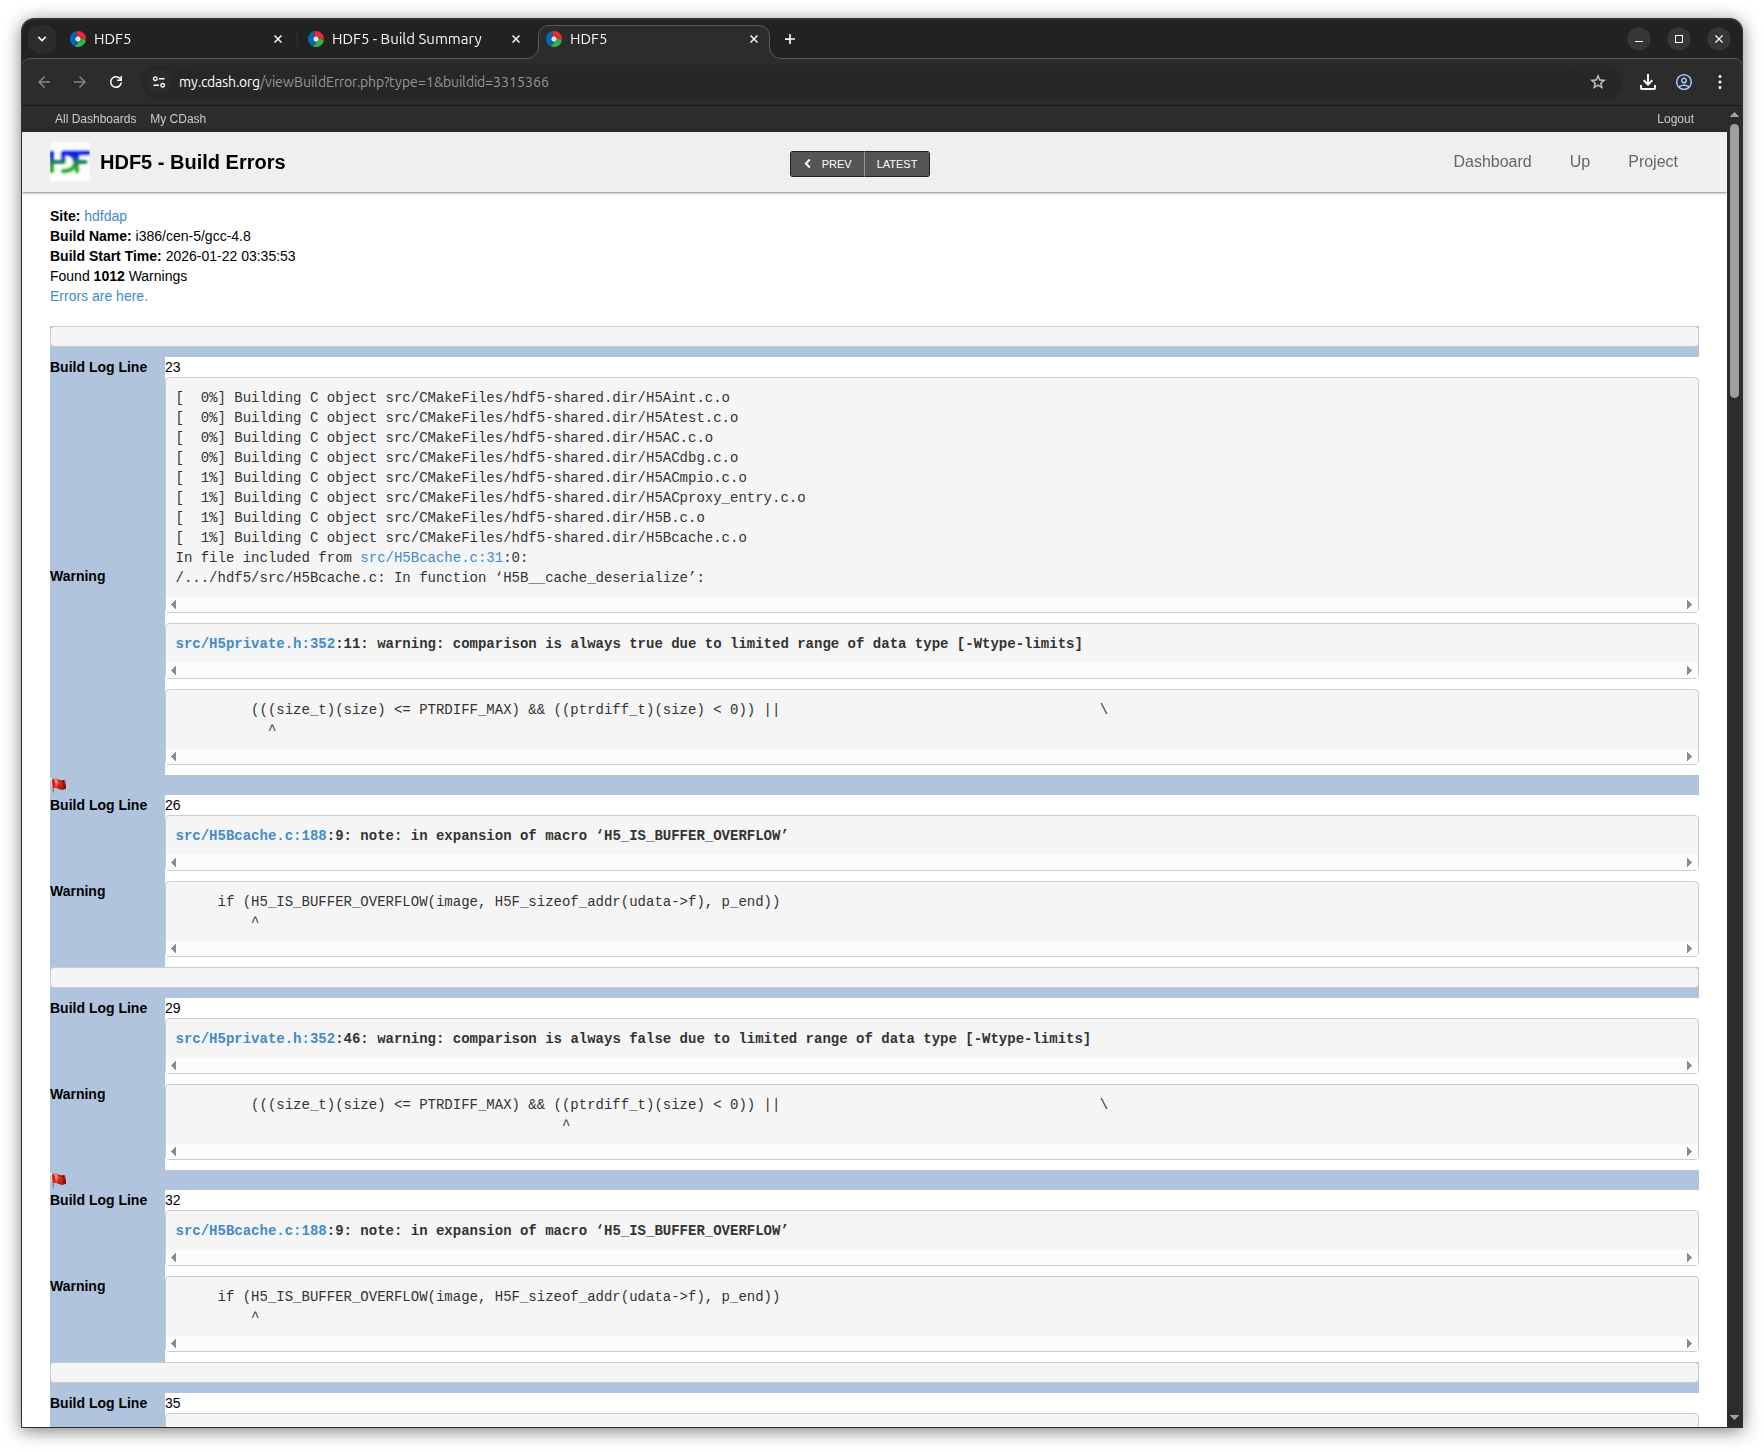The width and height of the screenshot is (1764, 1452).
Task: Click the red flag above Build Log Line 26
Action: [x=59, y=786]
